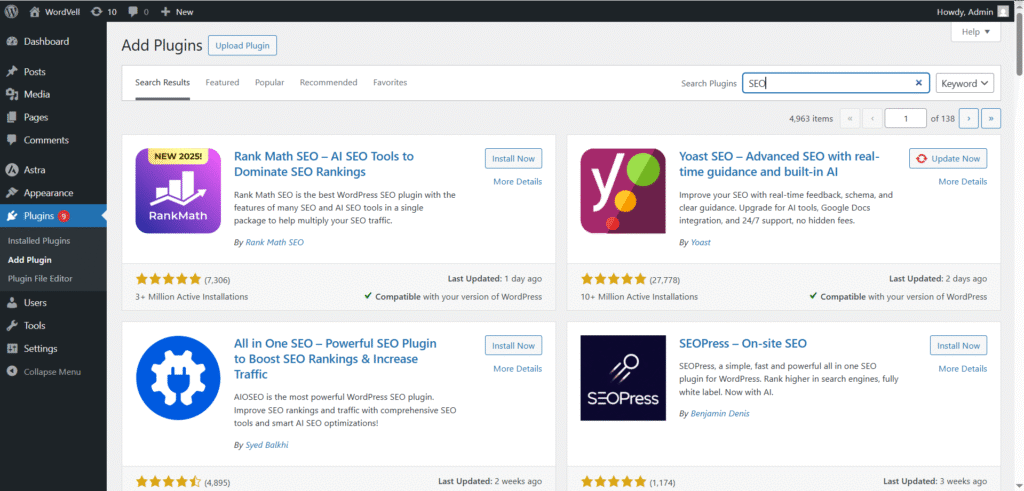View More Details for Yoast SEO
This screenshot has width=1024, height=491.
pyautogui.click(x=963, y=182)
